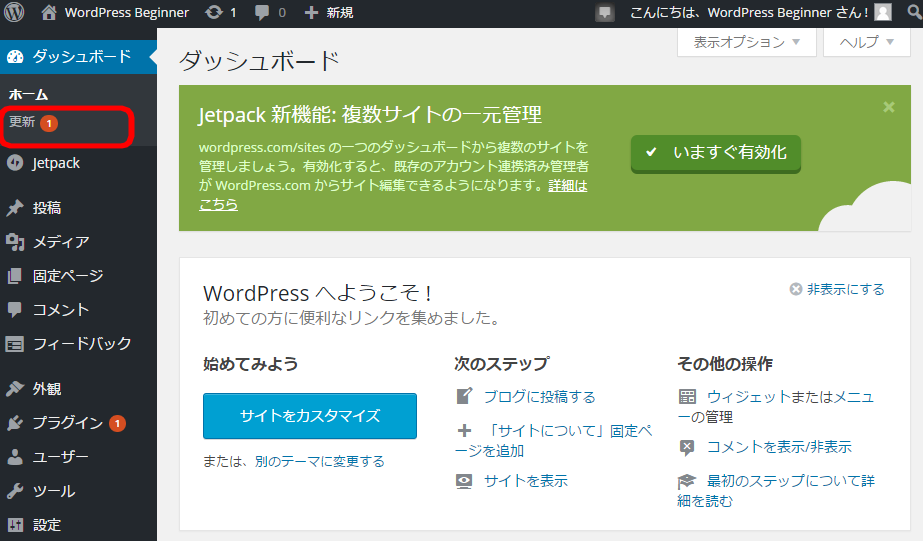The height and width of the screenshot is (541, 923).
Task: Click the count 0 beside the comments icon
Action: pos(282,12)
